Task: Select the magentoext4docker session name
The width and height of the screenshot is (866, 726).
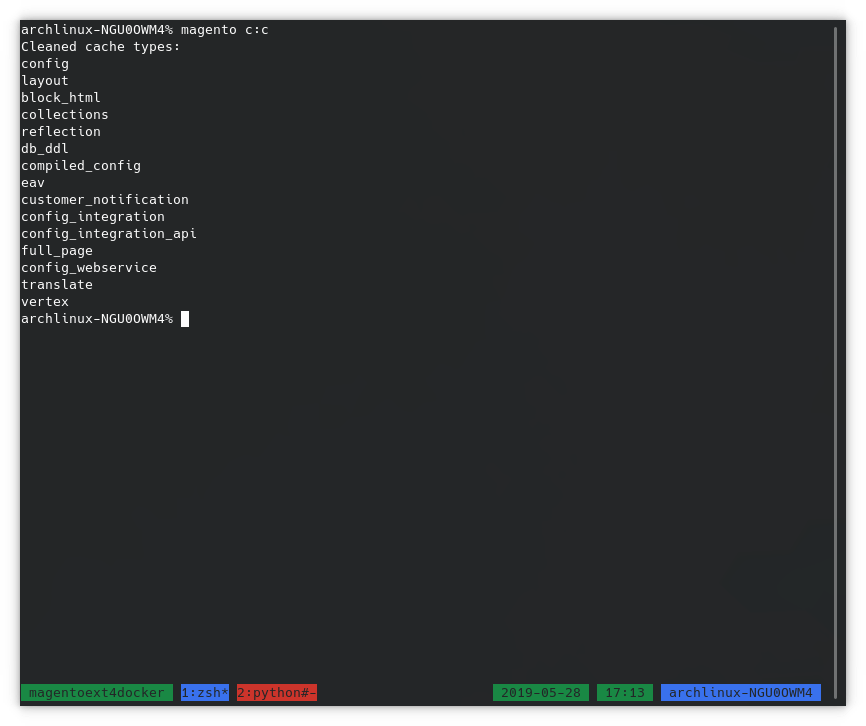Action: 98,692
